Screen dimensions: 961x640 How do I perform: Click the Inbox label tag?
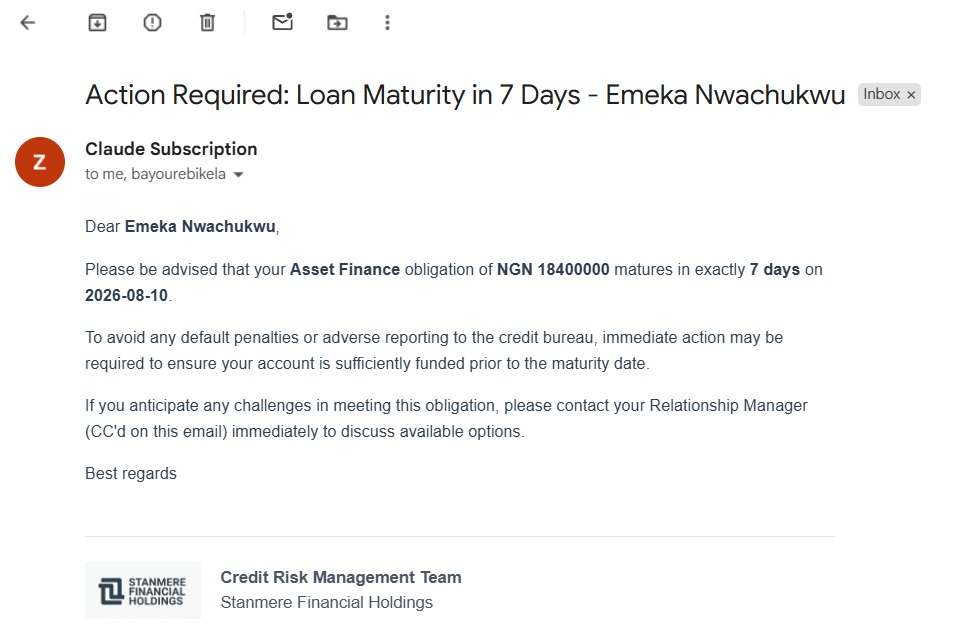881,94
